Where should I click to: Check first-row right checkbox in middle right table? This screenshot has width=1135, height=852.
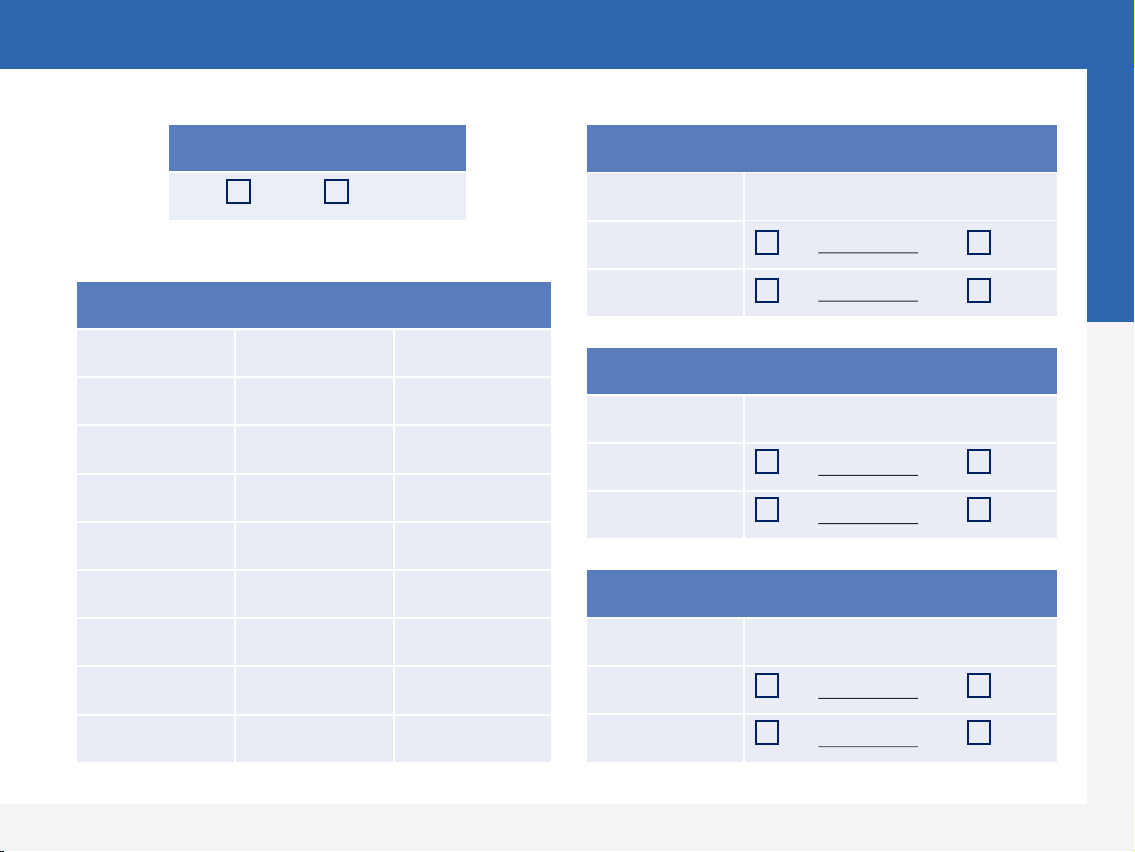979,461
